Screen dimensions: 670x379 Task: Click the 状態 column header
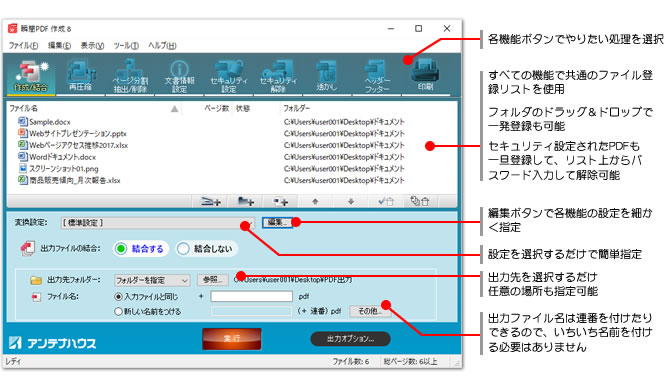click(x=242, y=109)
